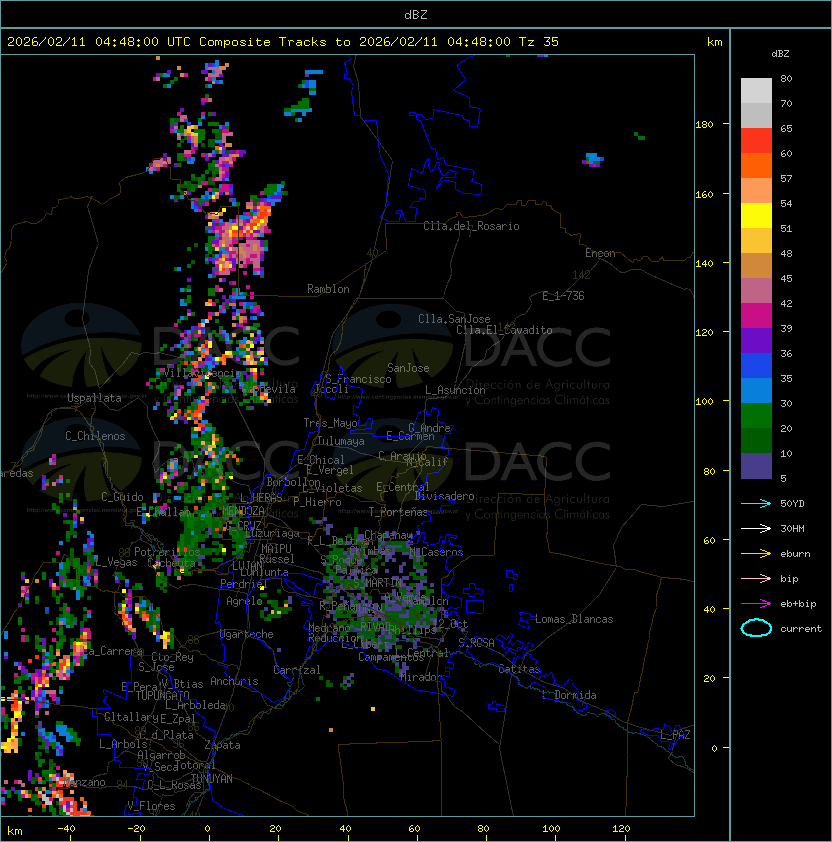Click the 'Uspallata' map label
The height and width of the screenshot is (842, 832).
[x=94, y=398]
